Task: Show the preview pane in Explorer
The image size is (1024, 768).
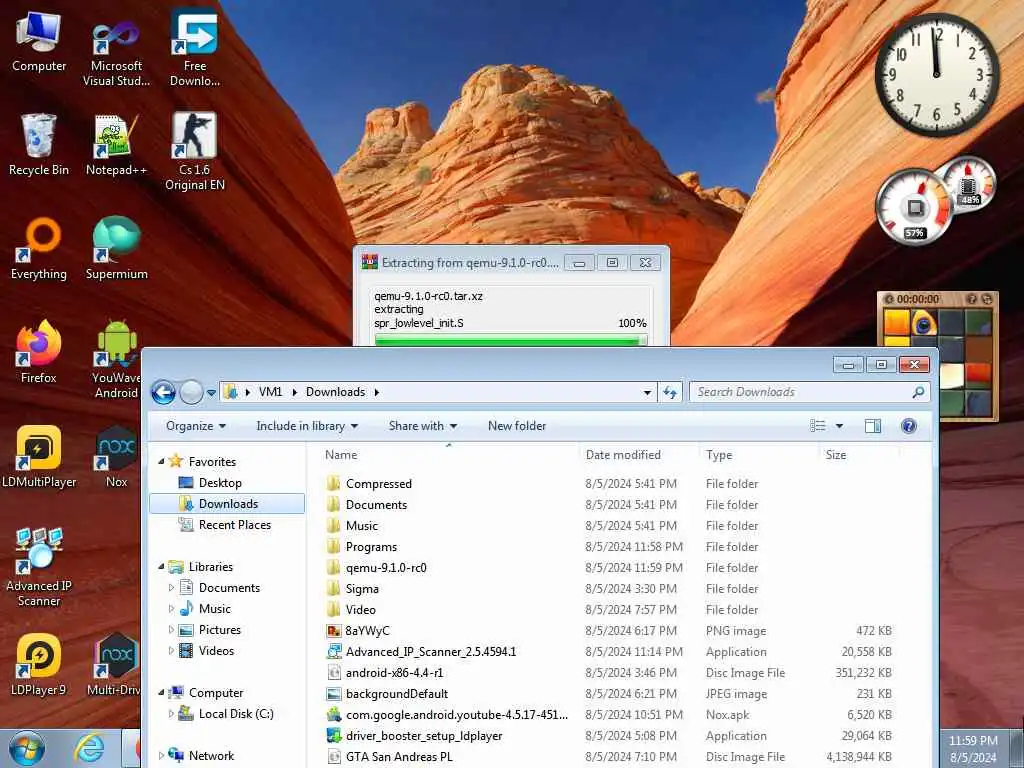Action: 872,426
